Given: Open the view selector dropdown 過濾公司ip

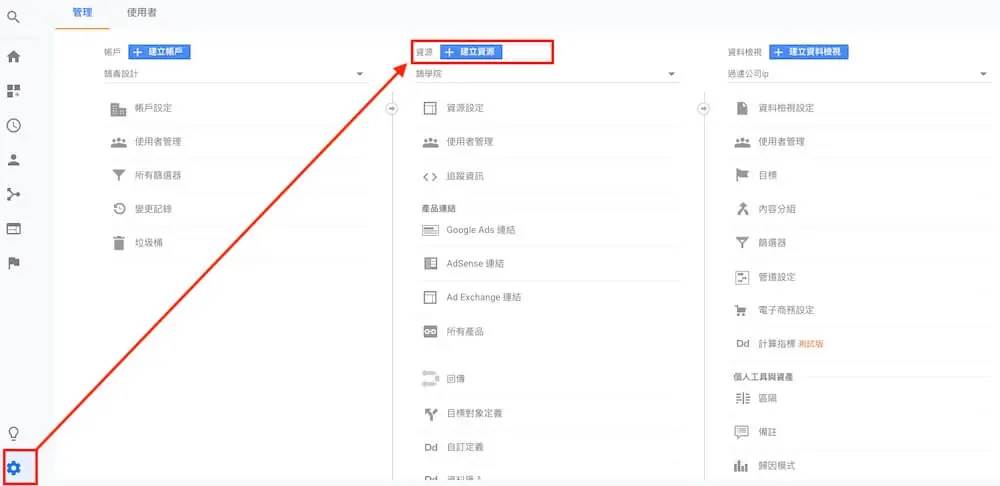Looking at the screenshot, I should point(858,74).
